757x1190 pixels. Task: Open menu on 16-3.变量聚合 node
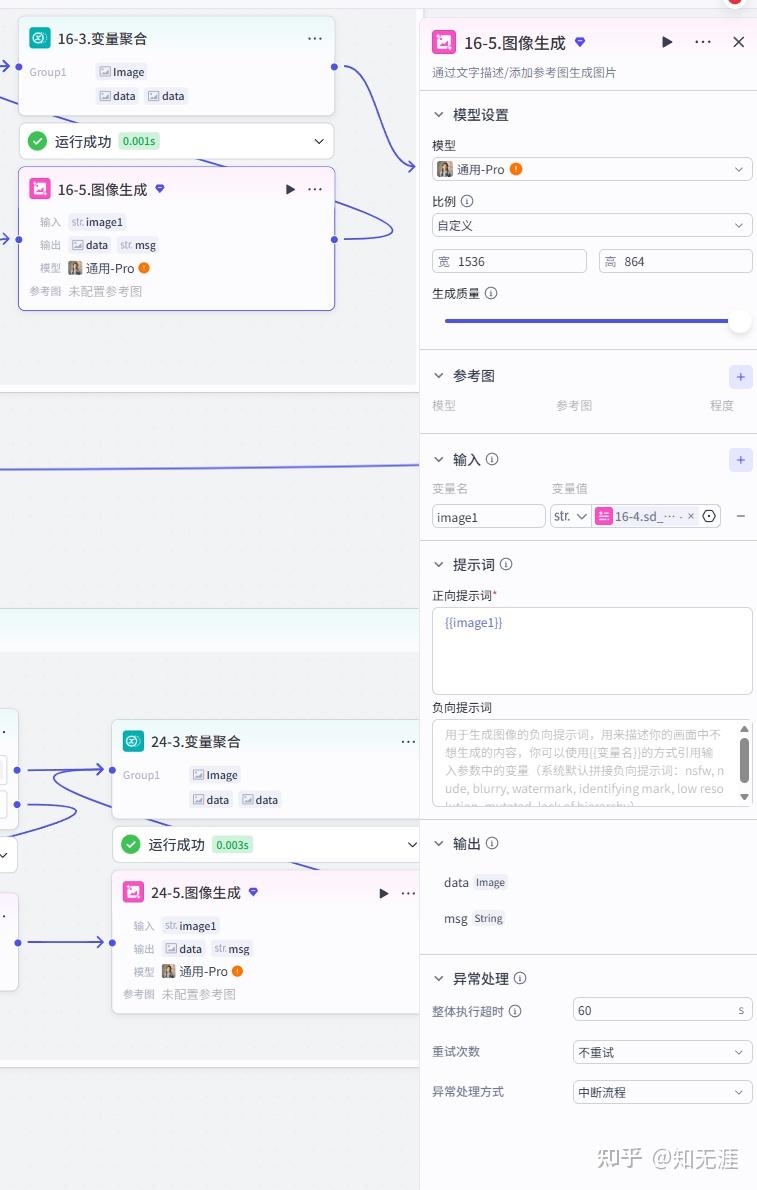(x=314, y=39)
